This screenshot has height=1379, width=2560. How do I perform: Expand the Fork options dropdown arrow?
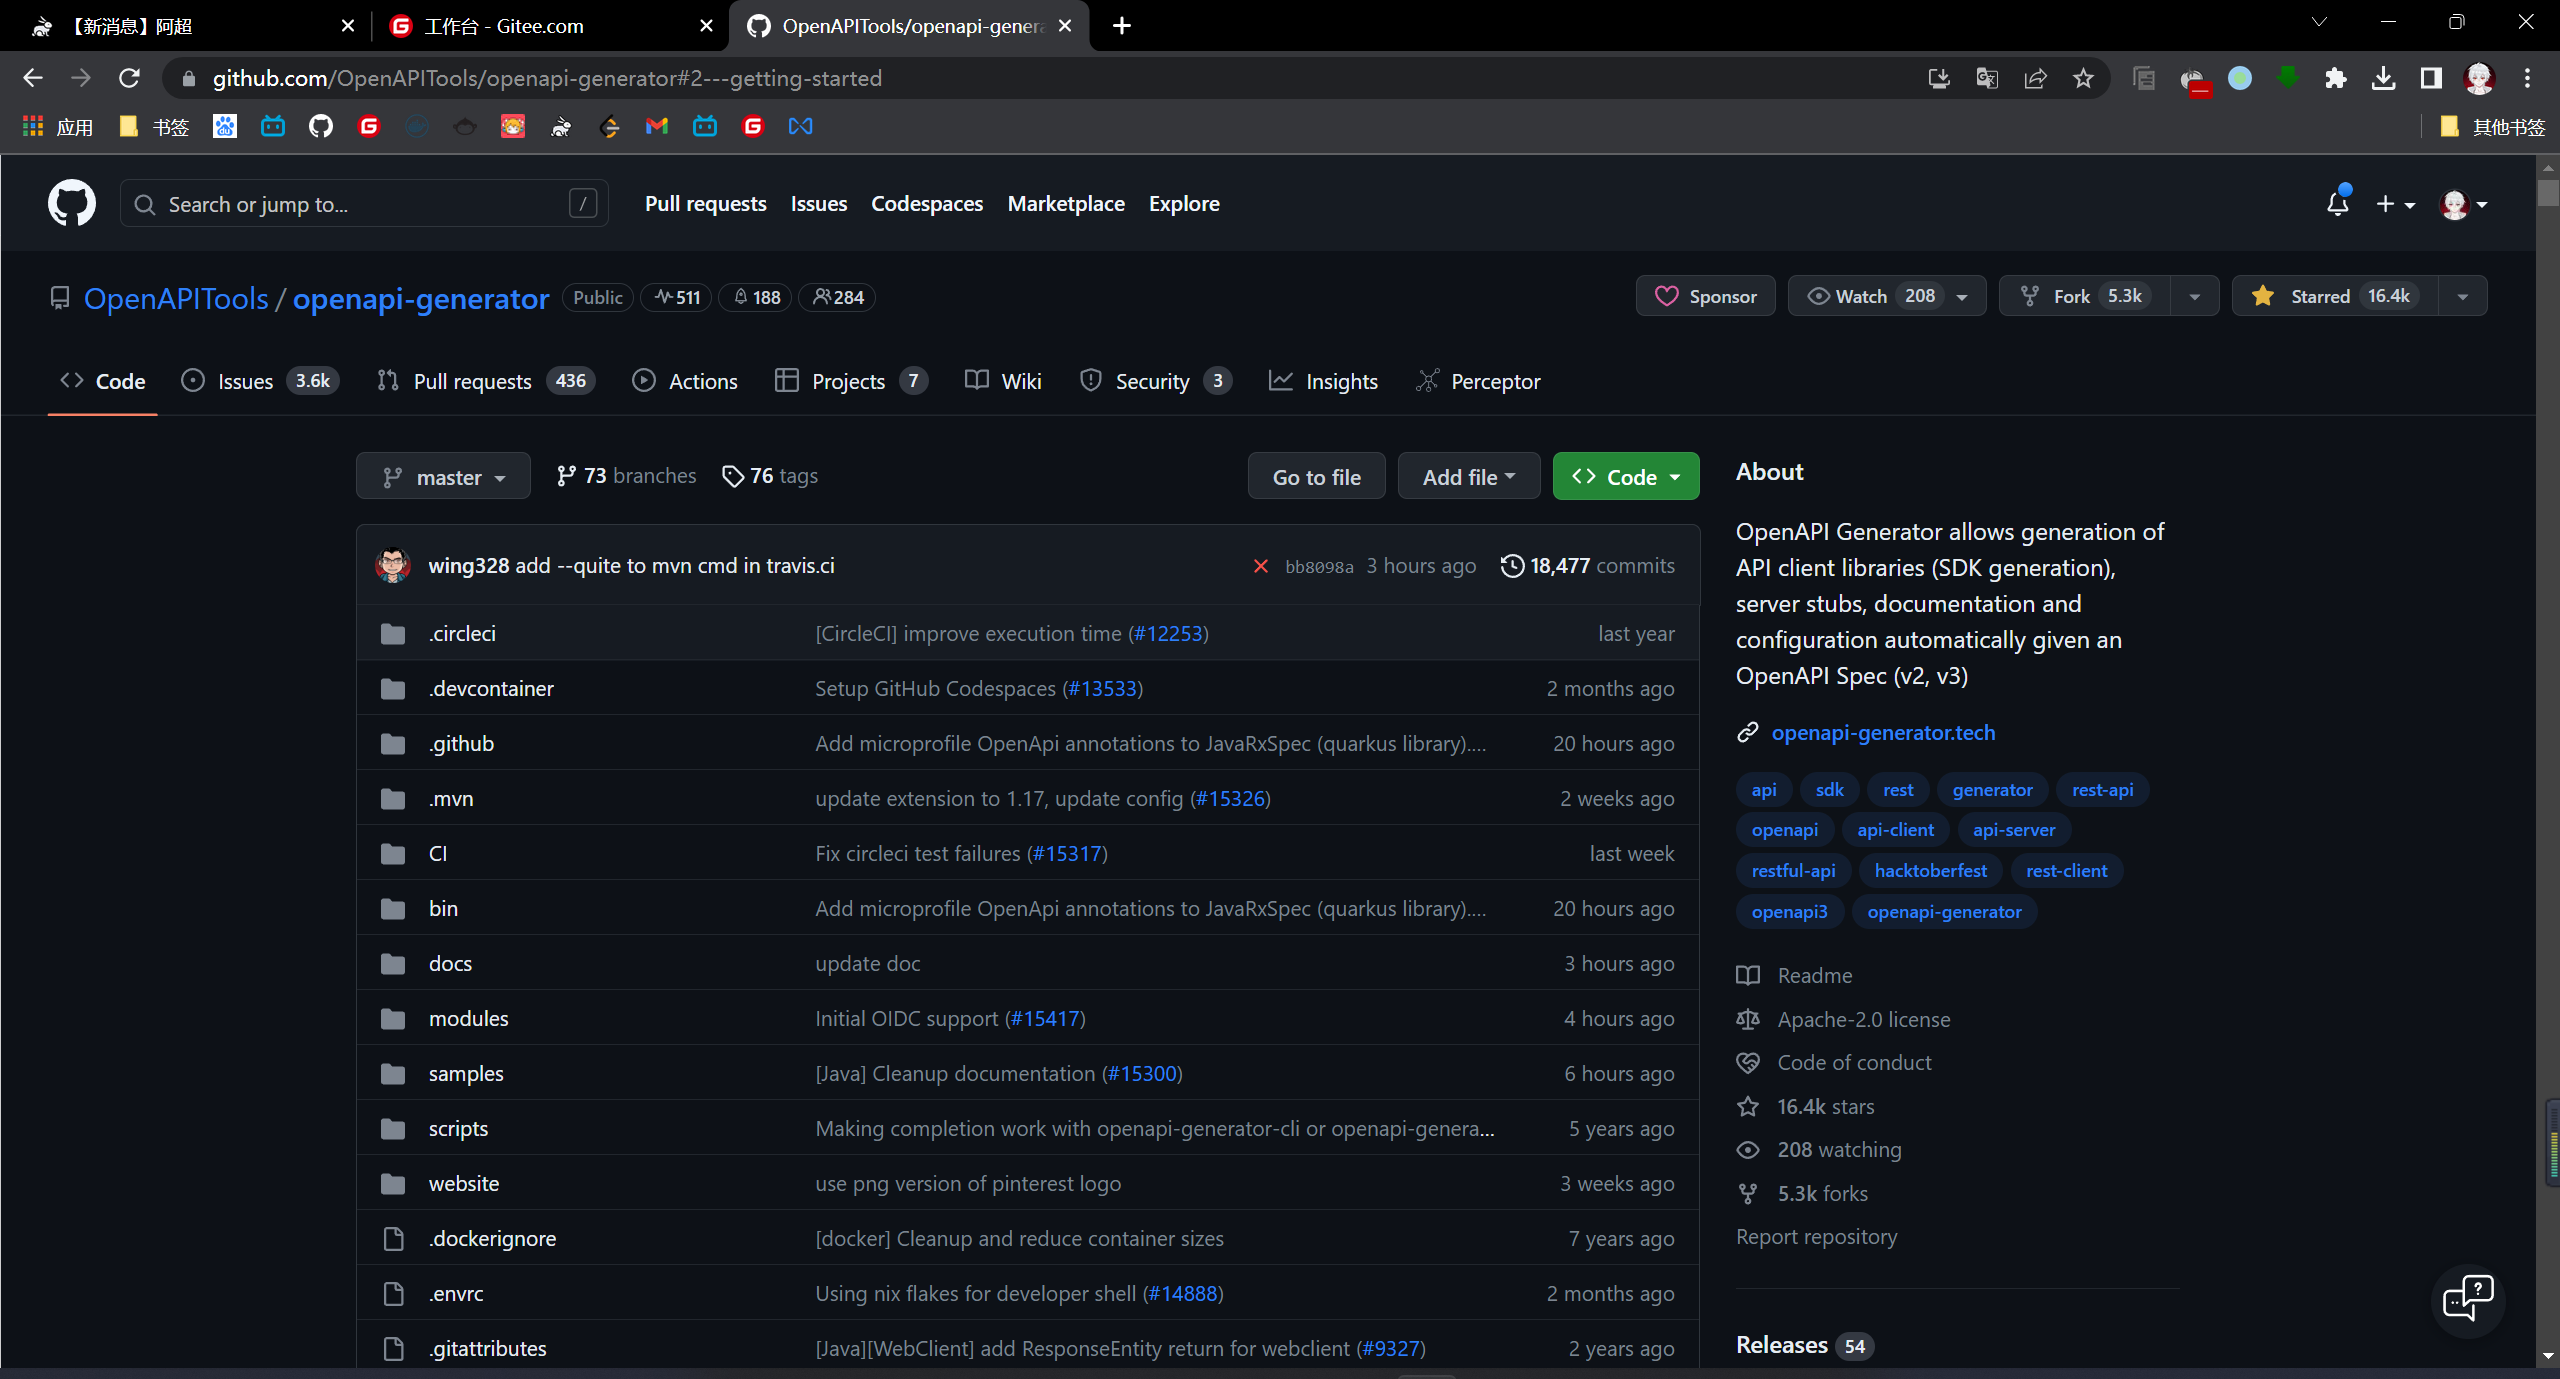(x=2195, y=296)
